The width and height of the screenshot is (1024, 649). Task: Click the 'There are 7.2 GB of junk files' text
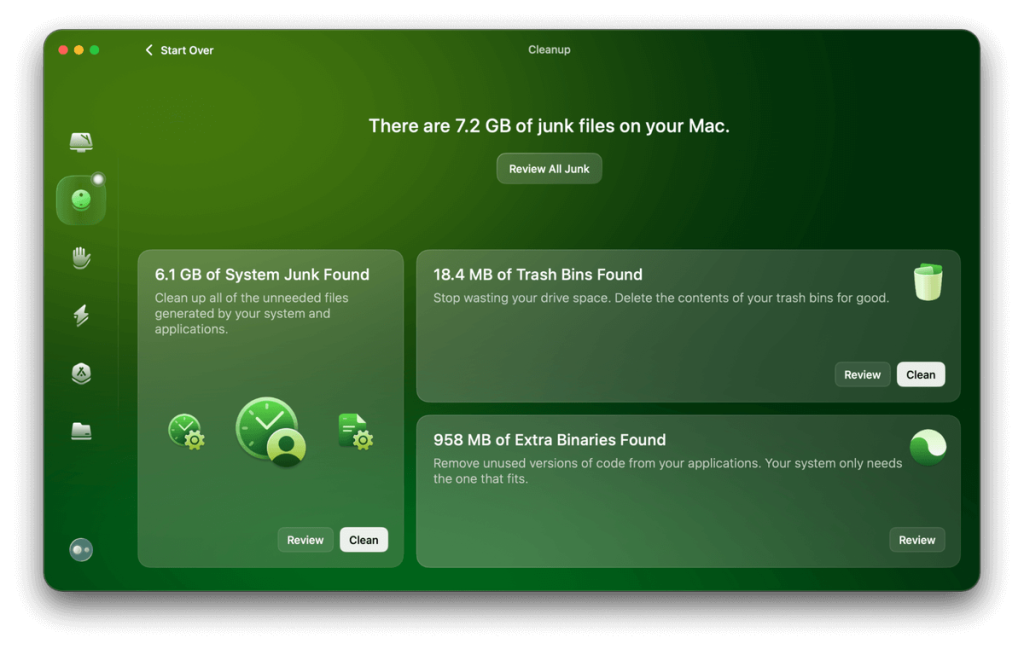coord(549,125)
